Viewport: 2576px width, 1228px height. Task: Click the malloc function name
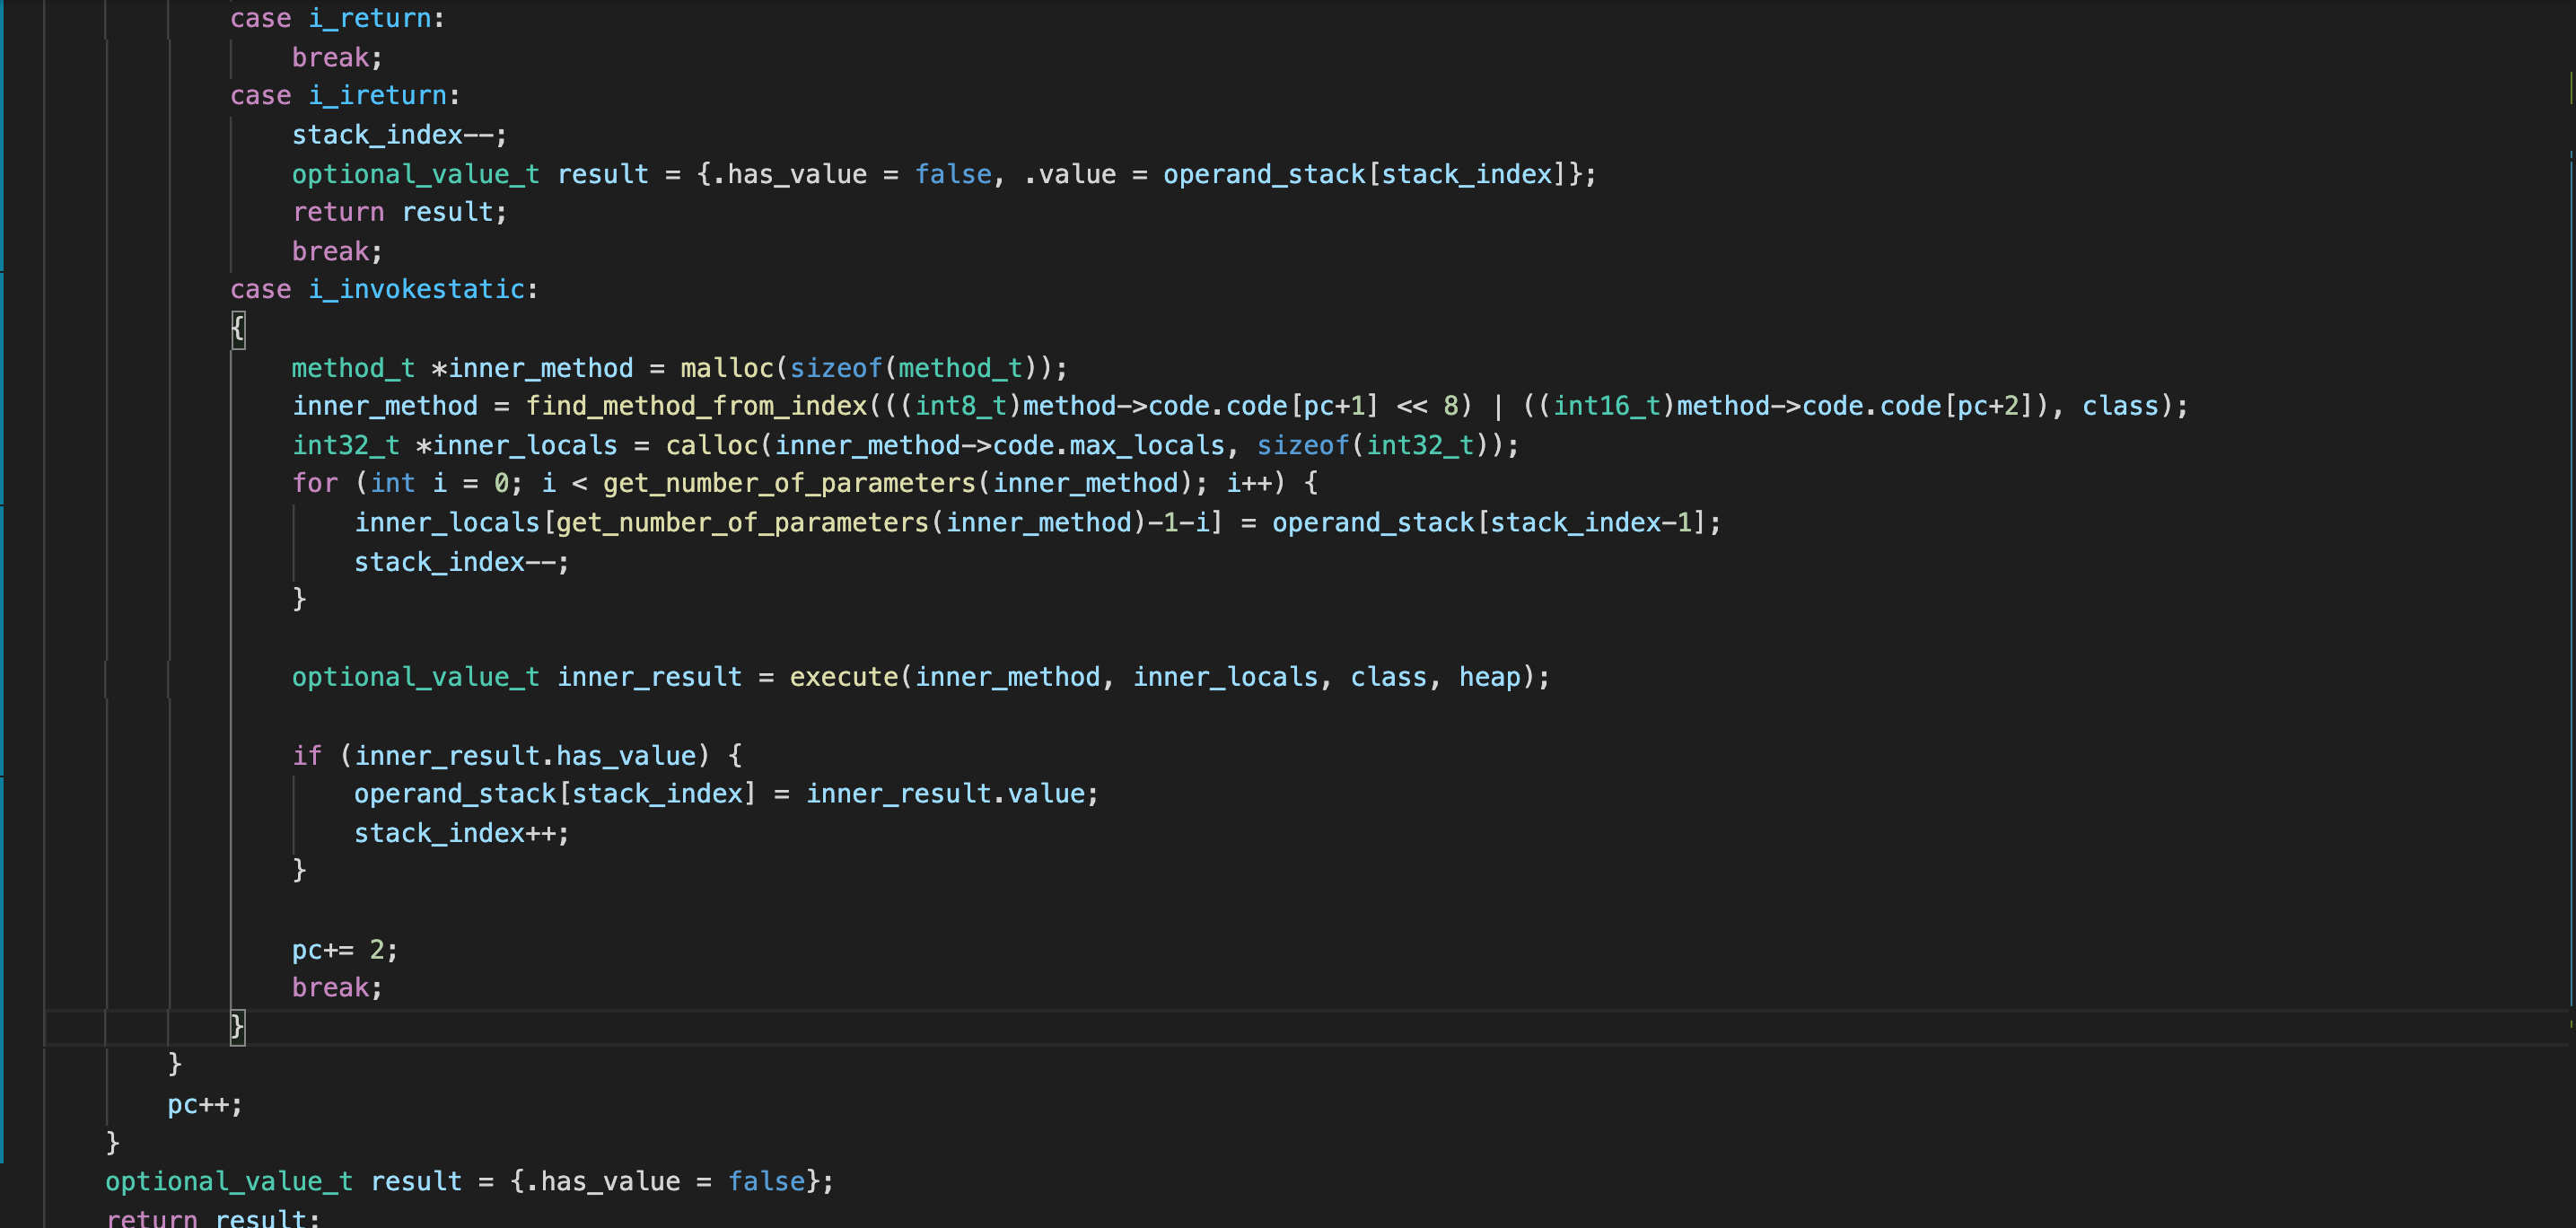[726, 368]
